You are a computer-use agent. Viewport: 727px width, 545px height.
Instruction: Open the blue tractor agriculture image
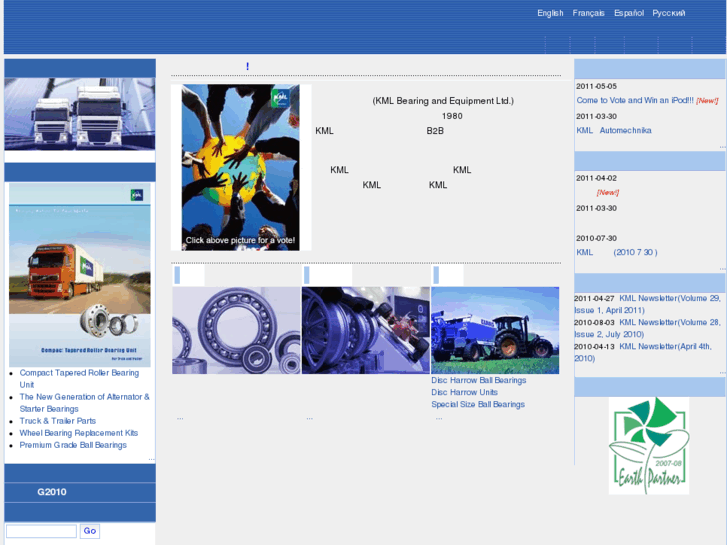[495, 330]
